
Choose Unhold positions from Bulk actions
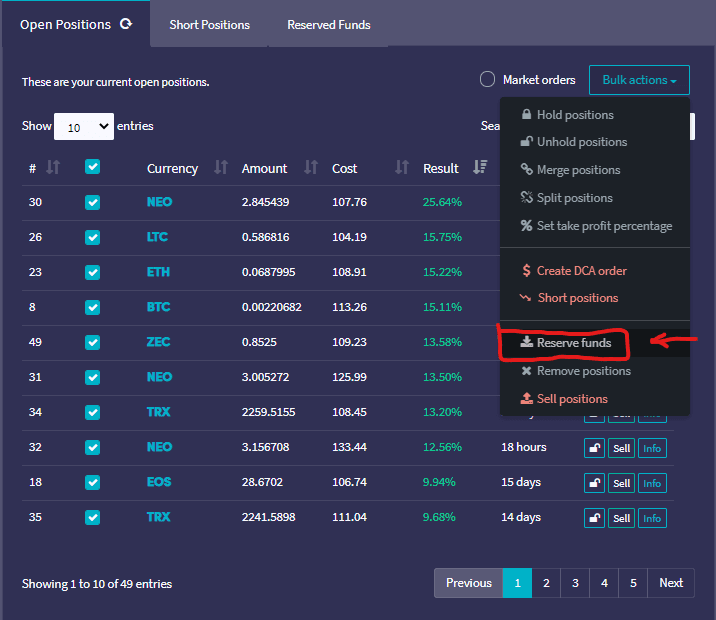click(x=595, y=142)
